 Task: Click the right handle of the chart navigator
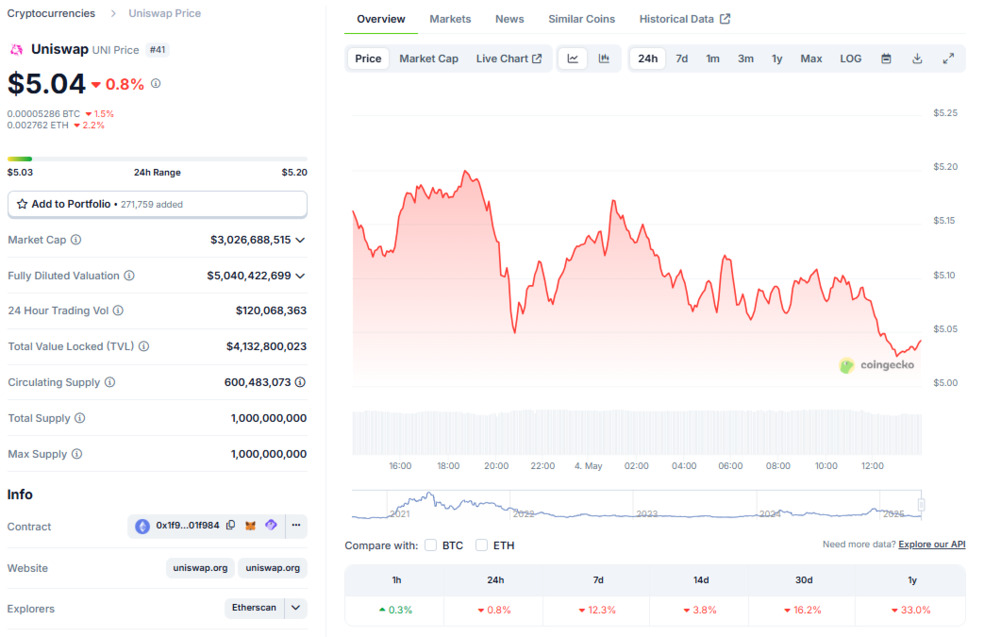pyautogui.click(x=921, y=505)
